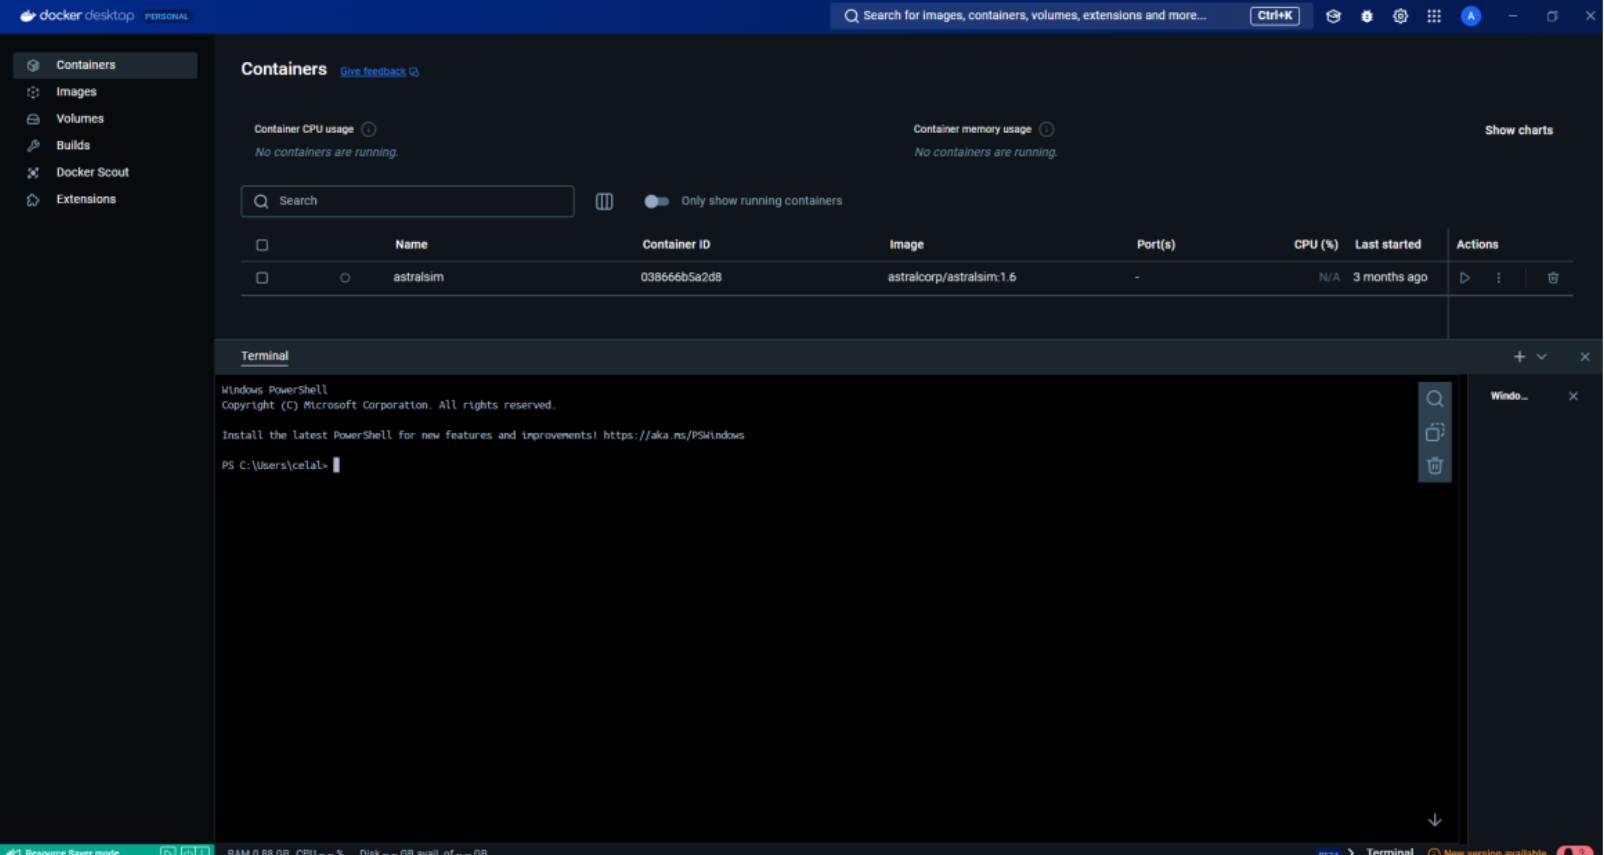Close the Windo... terminal session tab
1604x855 pixels.
(1573, 397)
